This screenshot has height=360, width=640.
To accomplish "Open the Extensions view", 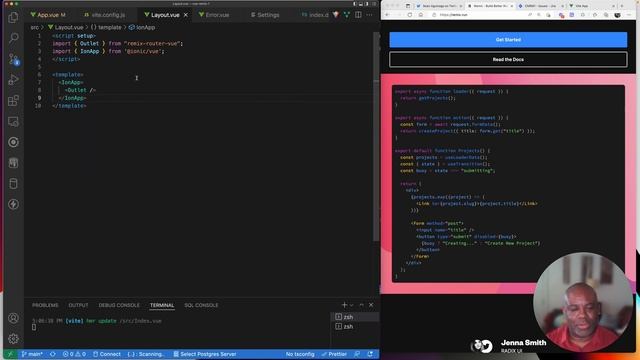I will coord(13,100).
